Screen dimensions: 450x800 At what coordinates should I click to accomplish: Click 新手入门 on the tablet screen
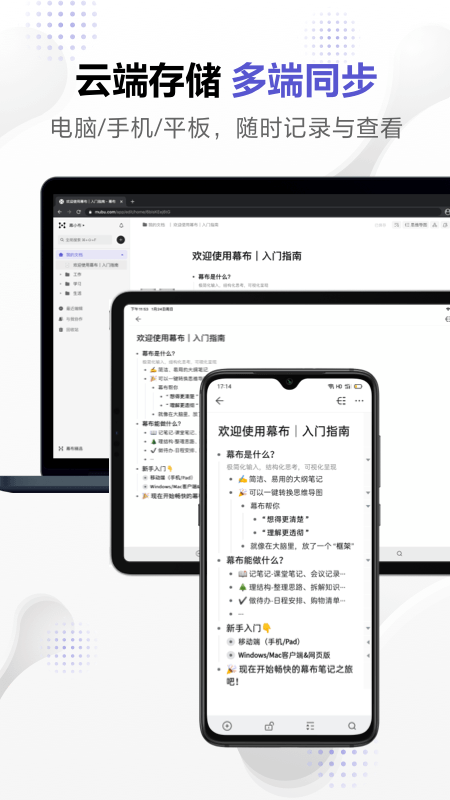(158, 468)
